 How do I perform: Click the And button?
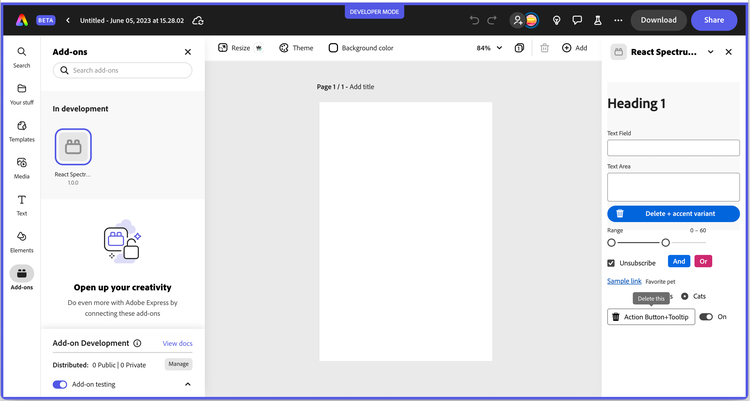point(679,261)
